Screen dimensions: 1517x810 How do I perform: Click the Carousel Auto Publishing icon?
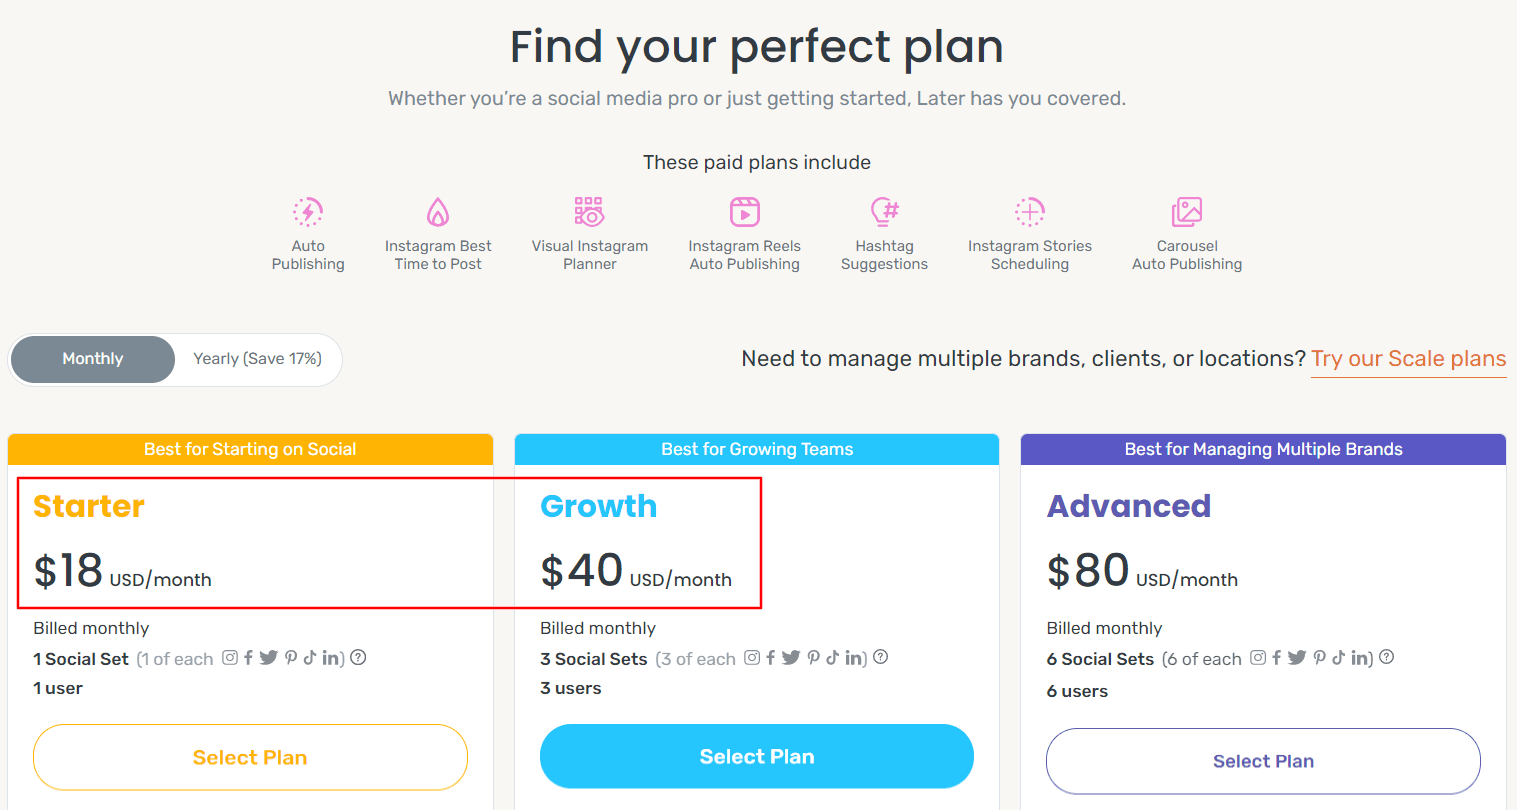[x=1187, y=212]
